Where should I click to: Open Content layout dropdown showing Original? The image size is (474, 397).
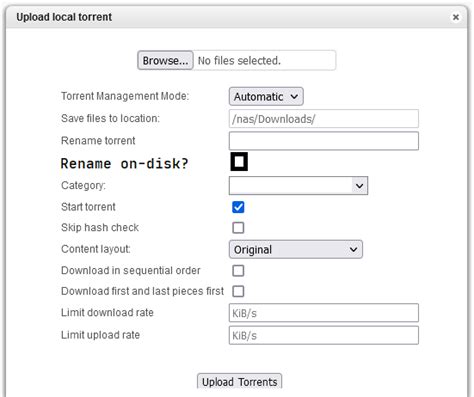point(296,249)
